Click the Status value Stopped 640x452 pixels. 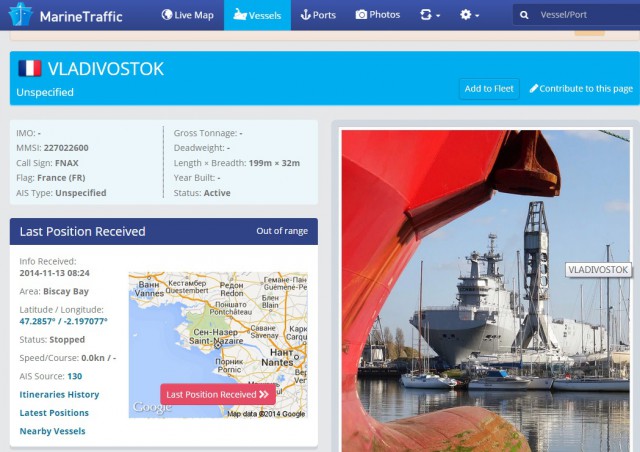[67, 340]
